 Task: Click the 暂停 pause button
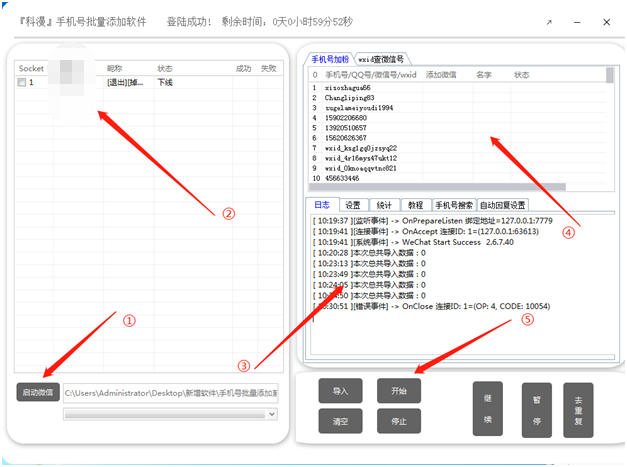point(536,409)
